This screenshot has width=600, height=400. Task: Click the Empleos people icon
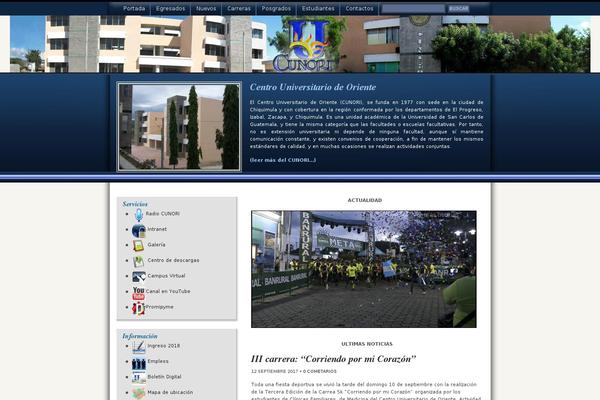tap(139, 363)
